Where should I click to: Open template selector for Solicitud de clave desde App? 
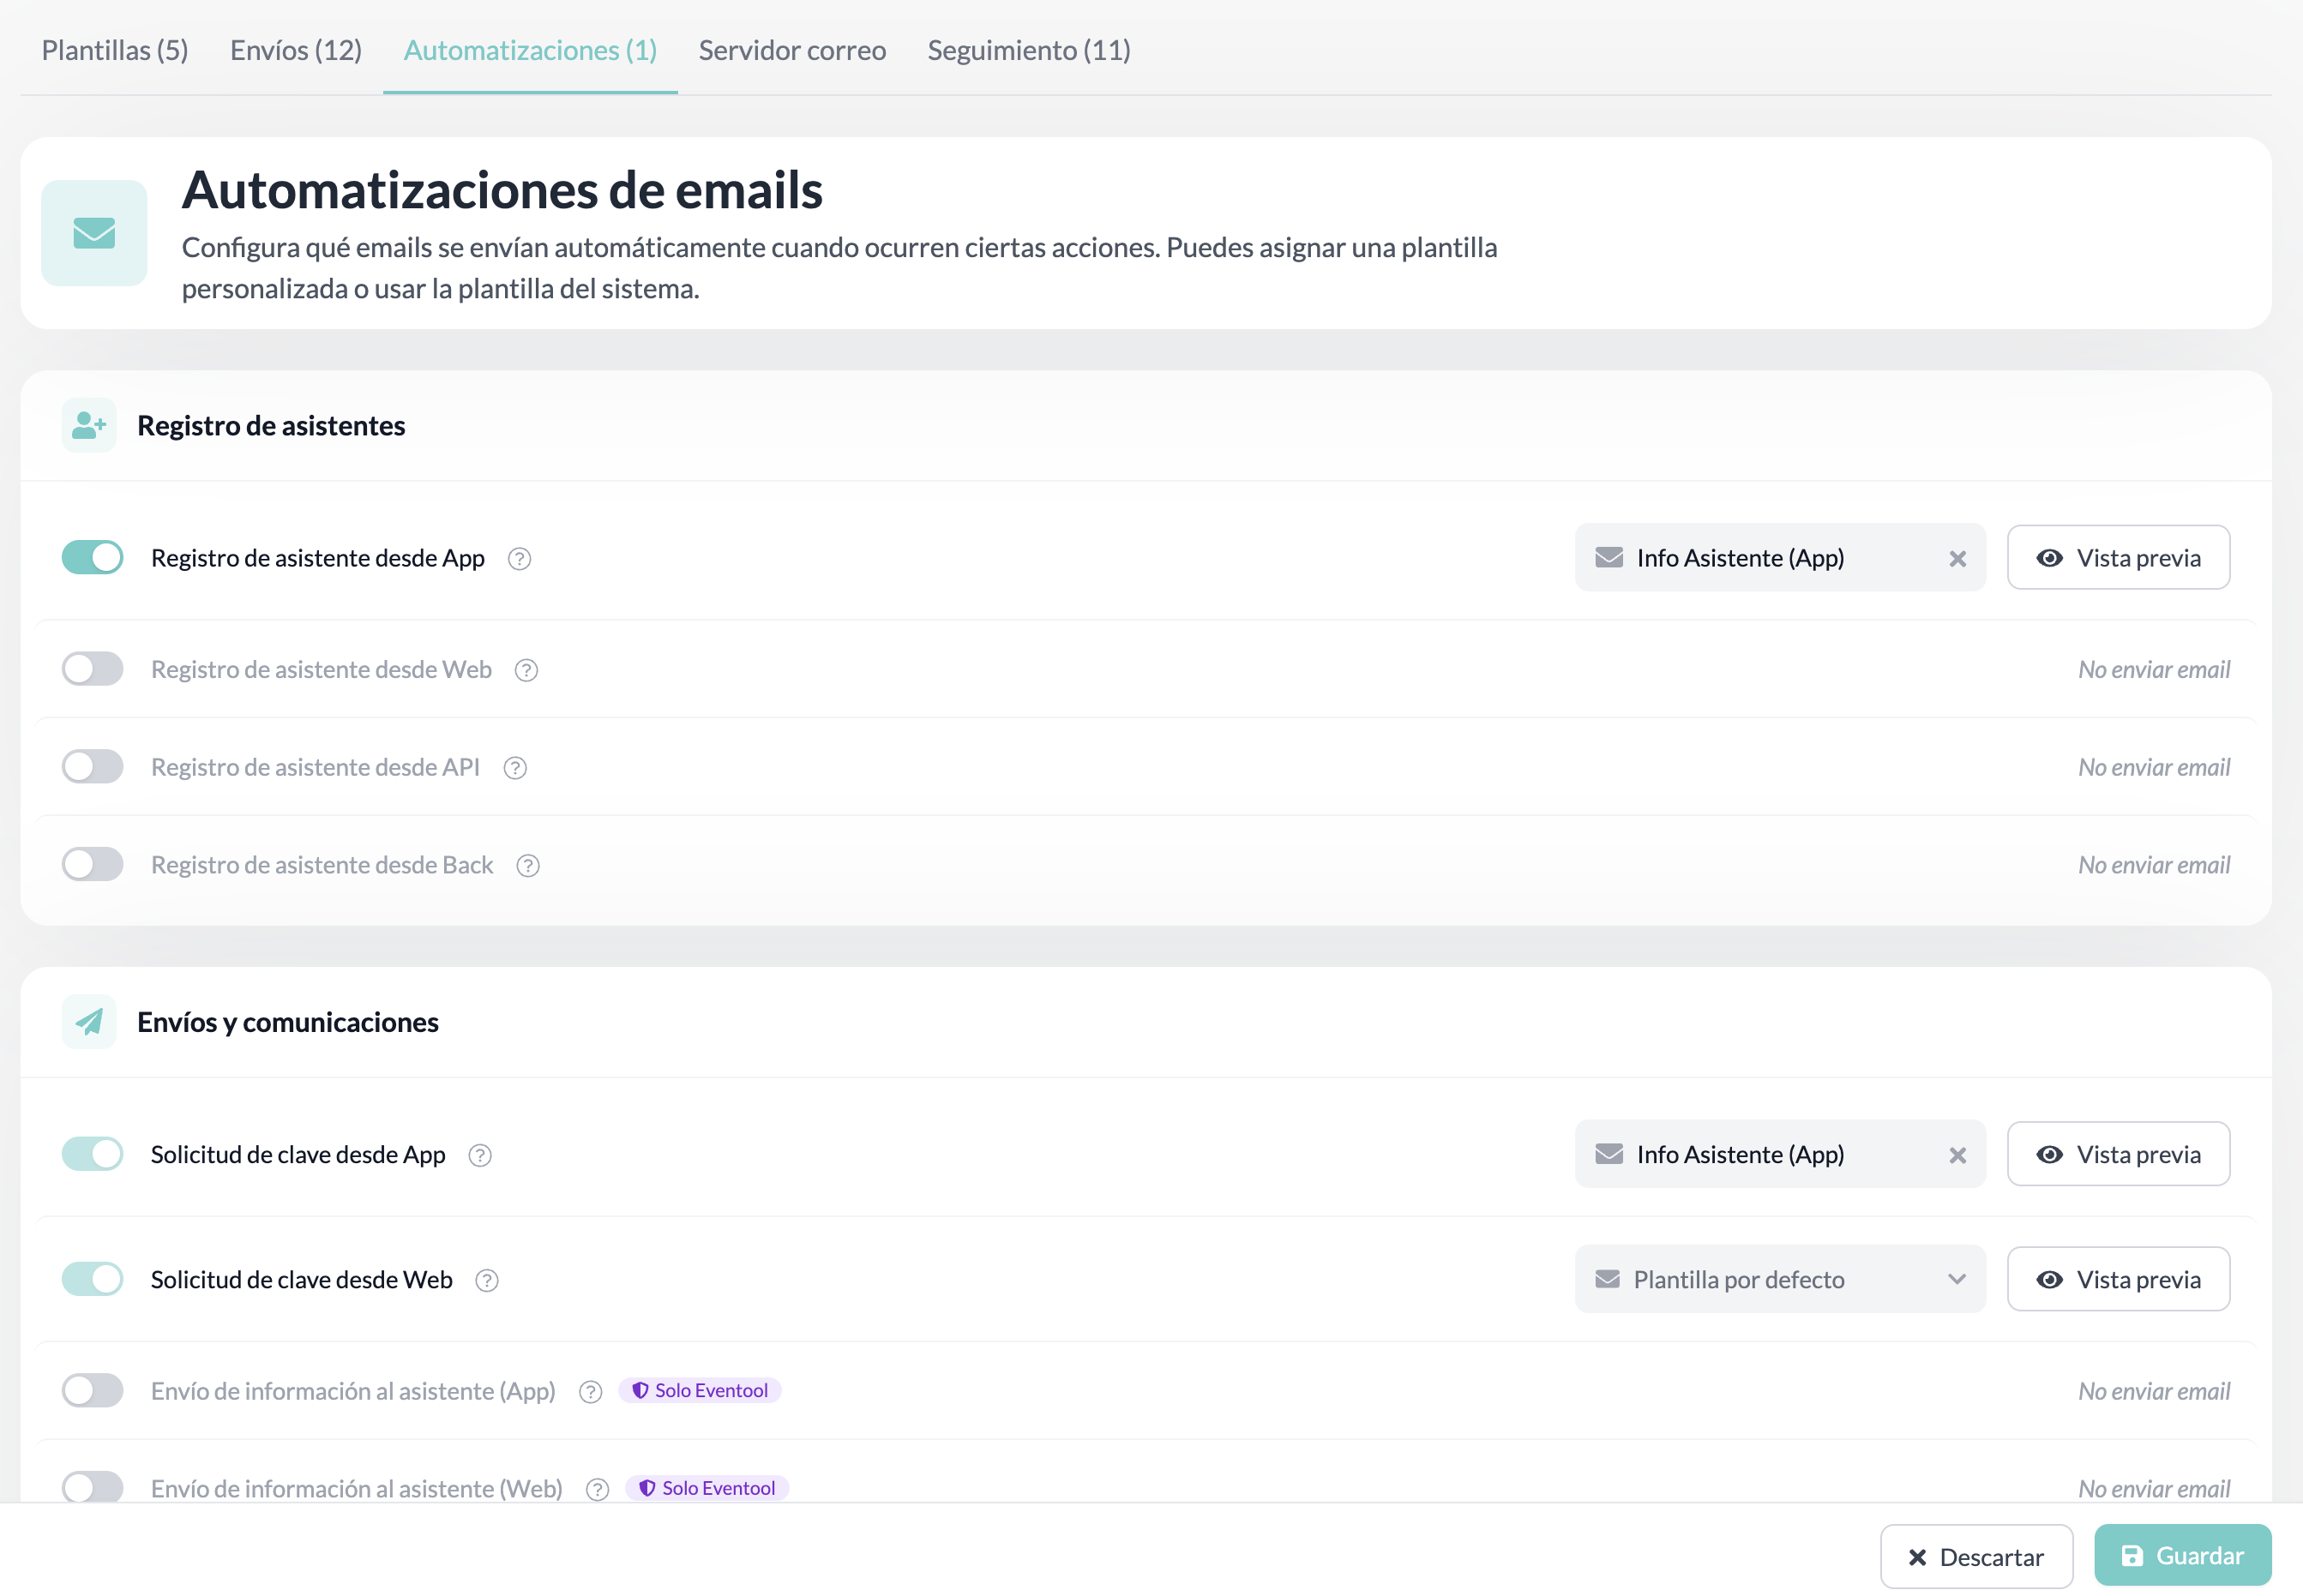click(x=1760, y=1155)
